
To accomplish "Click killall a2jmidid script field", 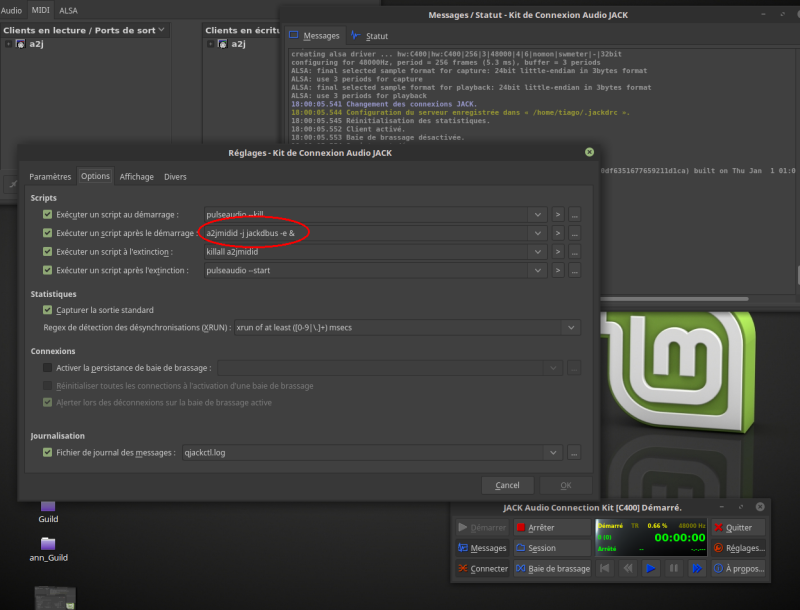I will (x=366, y=252).
